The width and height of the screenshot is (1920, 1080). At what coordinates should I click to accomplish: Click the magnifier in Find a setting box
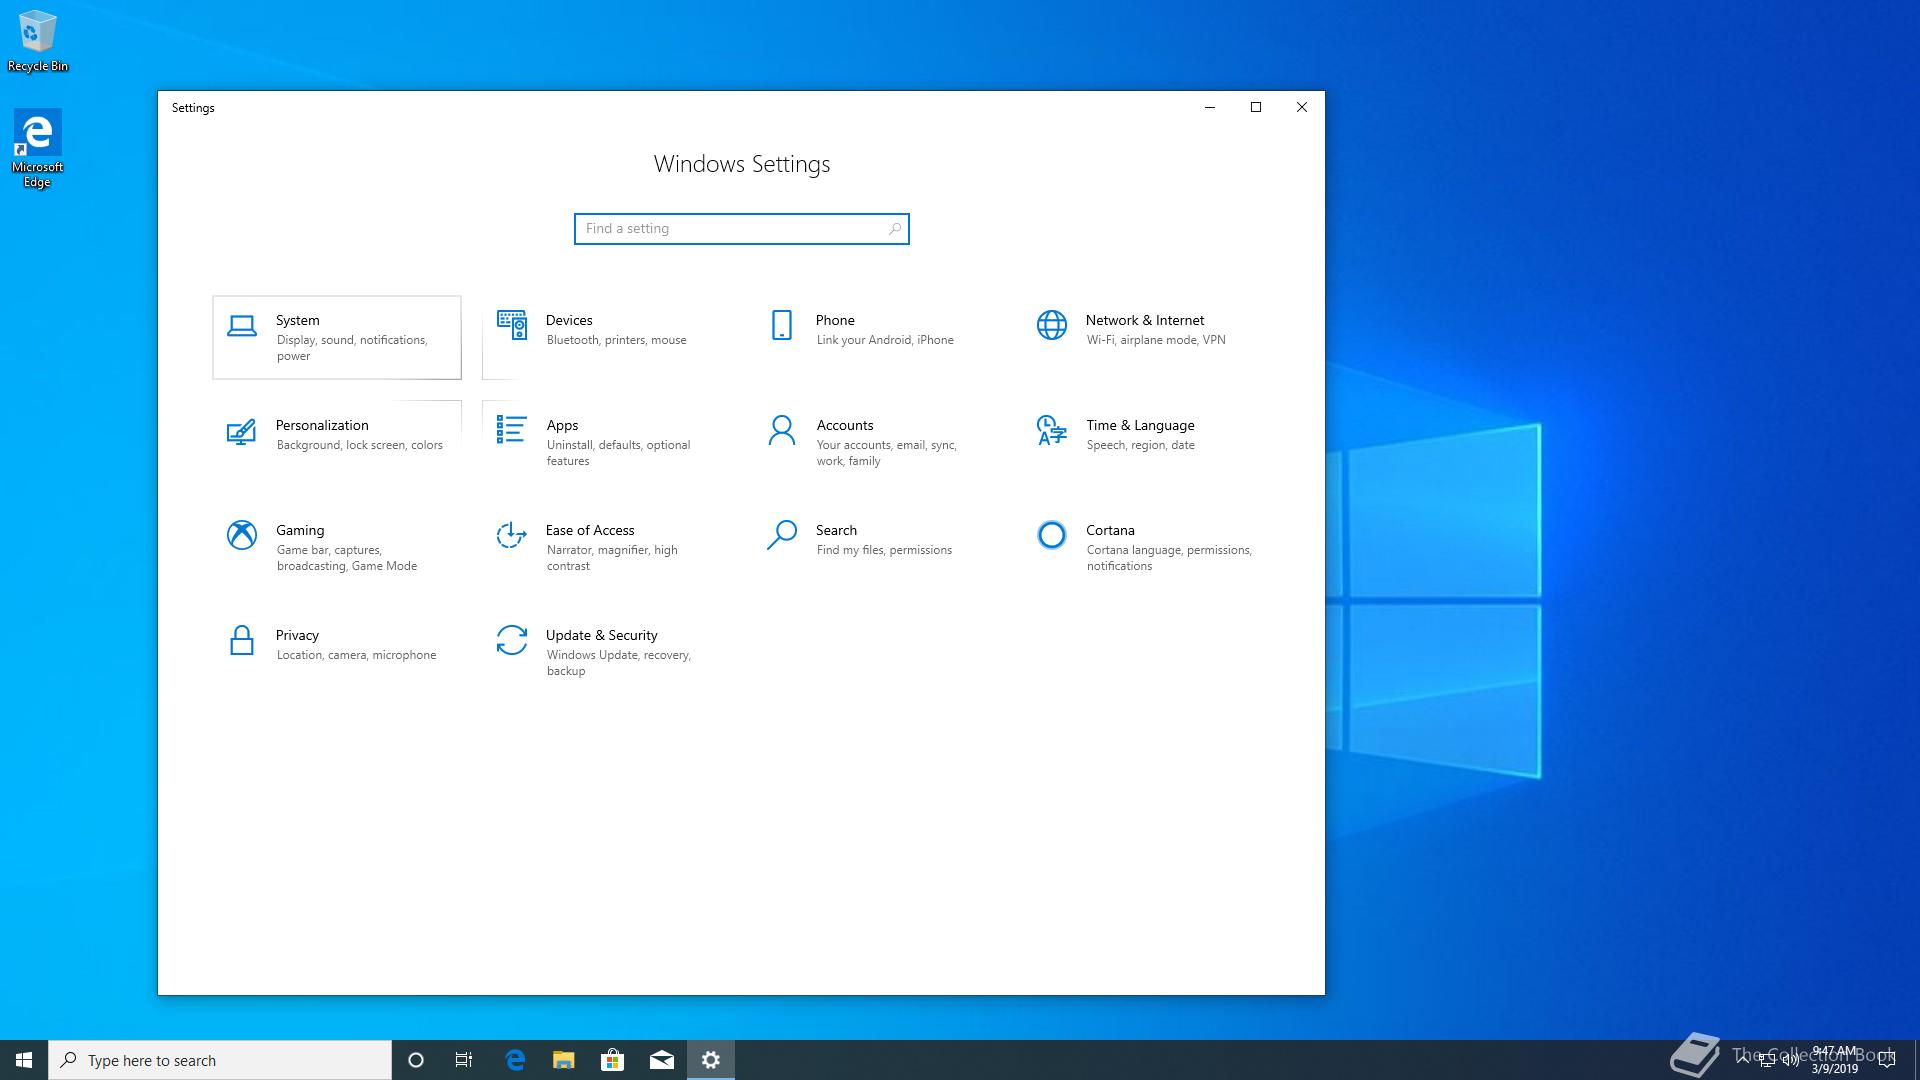[895, 229]
